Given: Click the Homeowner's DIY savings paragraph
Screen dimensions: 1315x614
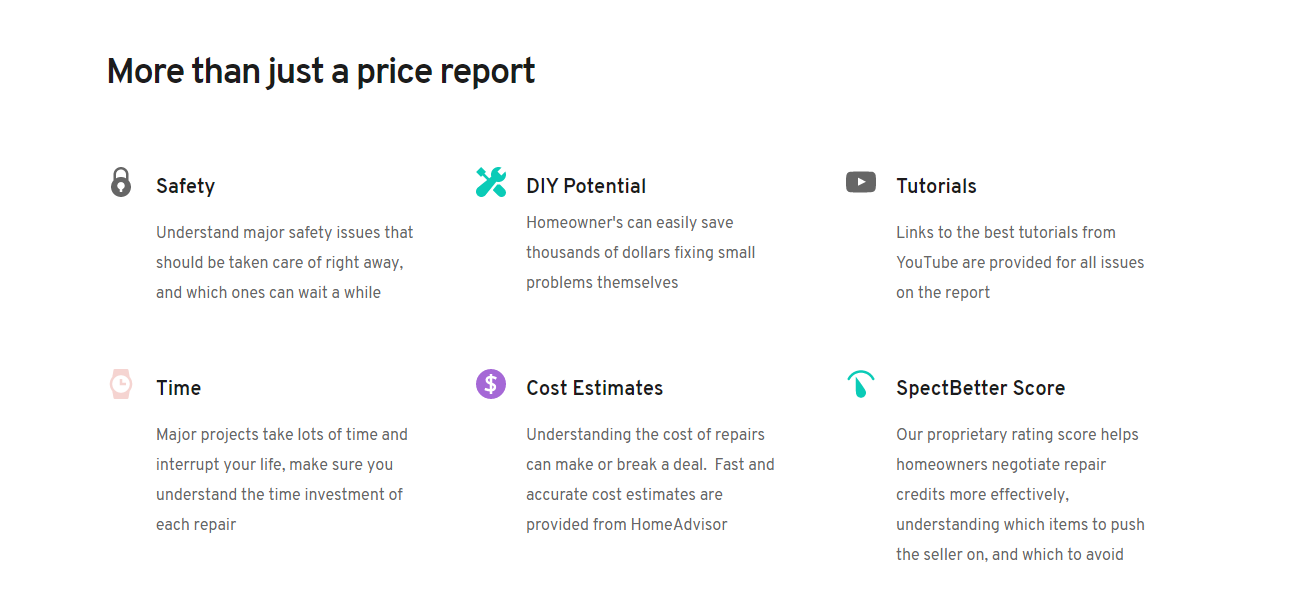Looking at the screenshot, I should [640, 253].
